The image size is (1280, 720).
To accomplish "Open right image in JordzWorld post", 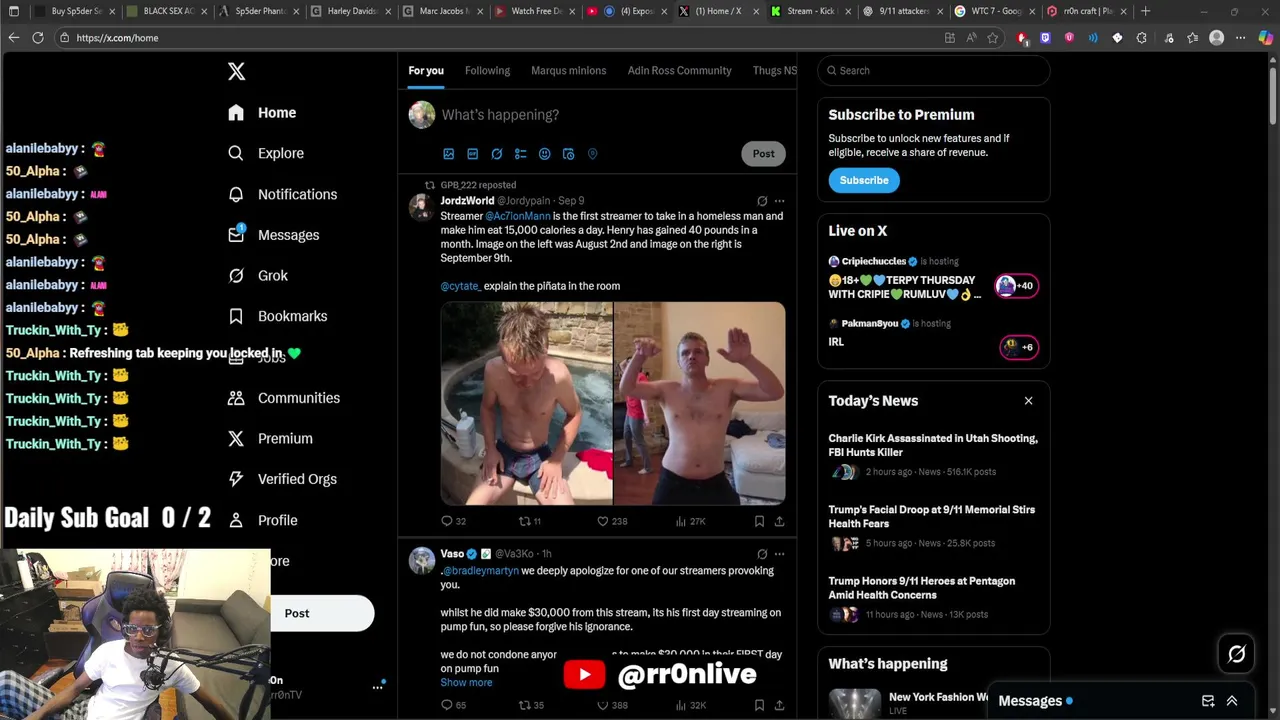I will (699, 403).
